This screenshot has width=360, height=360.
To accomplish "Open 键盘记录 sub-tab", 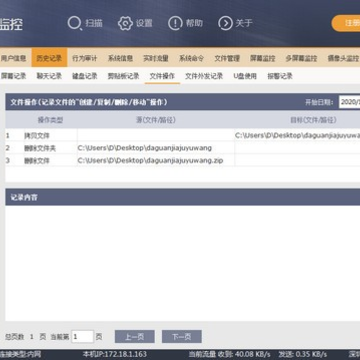I will (85, 76).
